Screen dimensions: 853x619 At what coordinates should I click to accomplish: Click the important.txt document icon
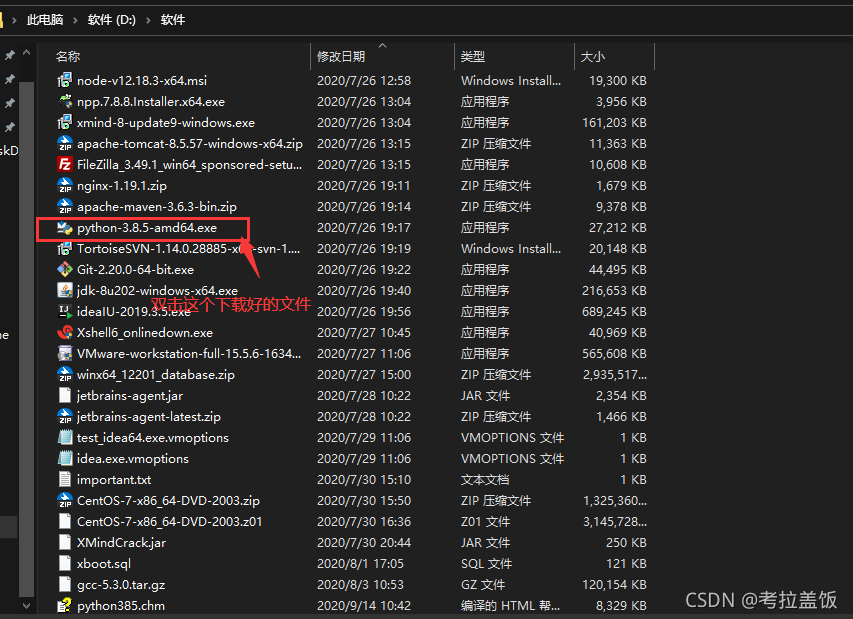coord(65,480)
